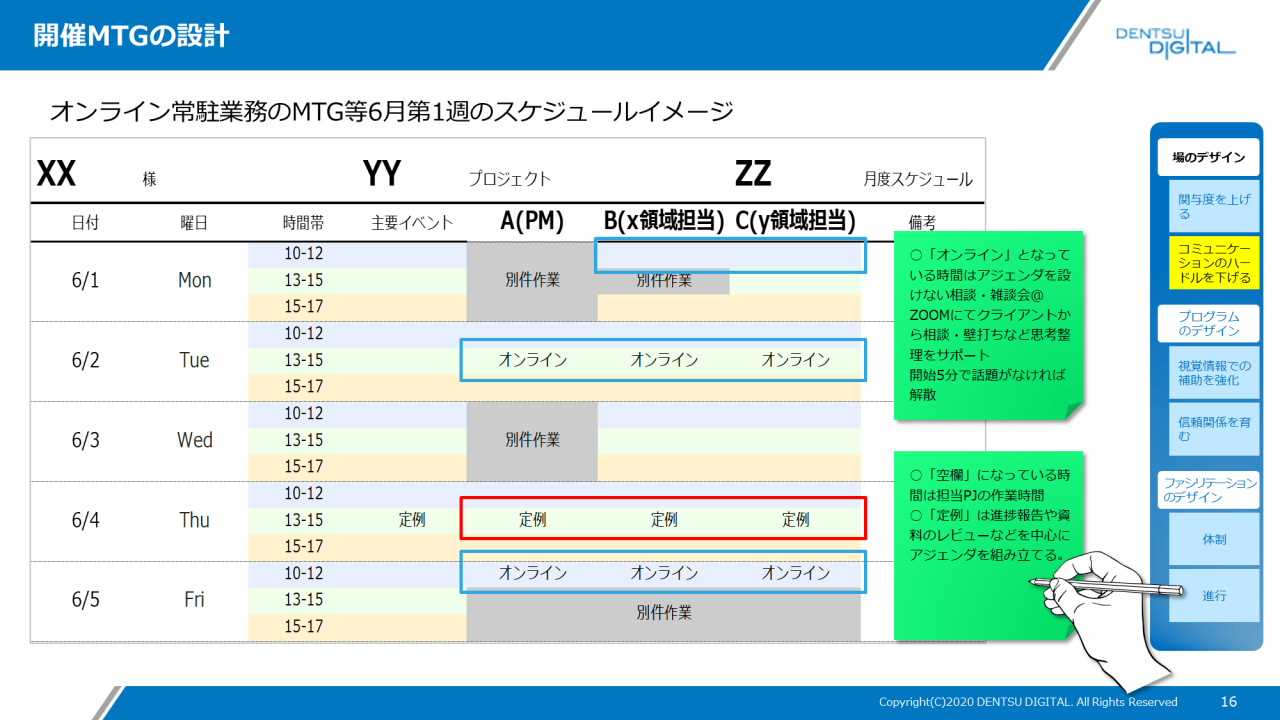
Task: Select the 場のデザイン sidebar header
Action: point(1210,156)
